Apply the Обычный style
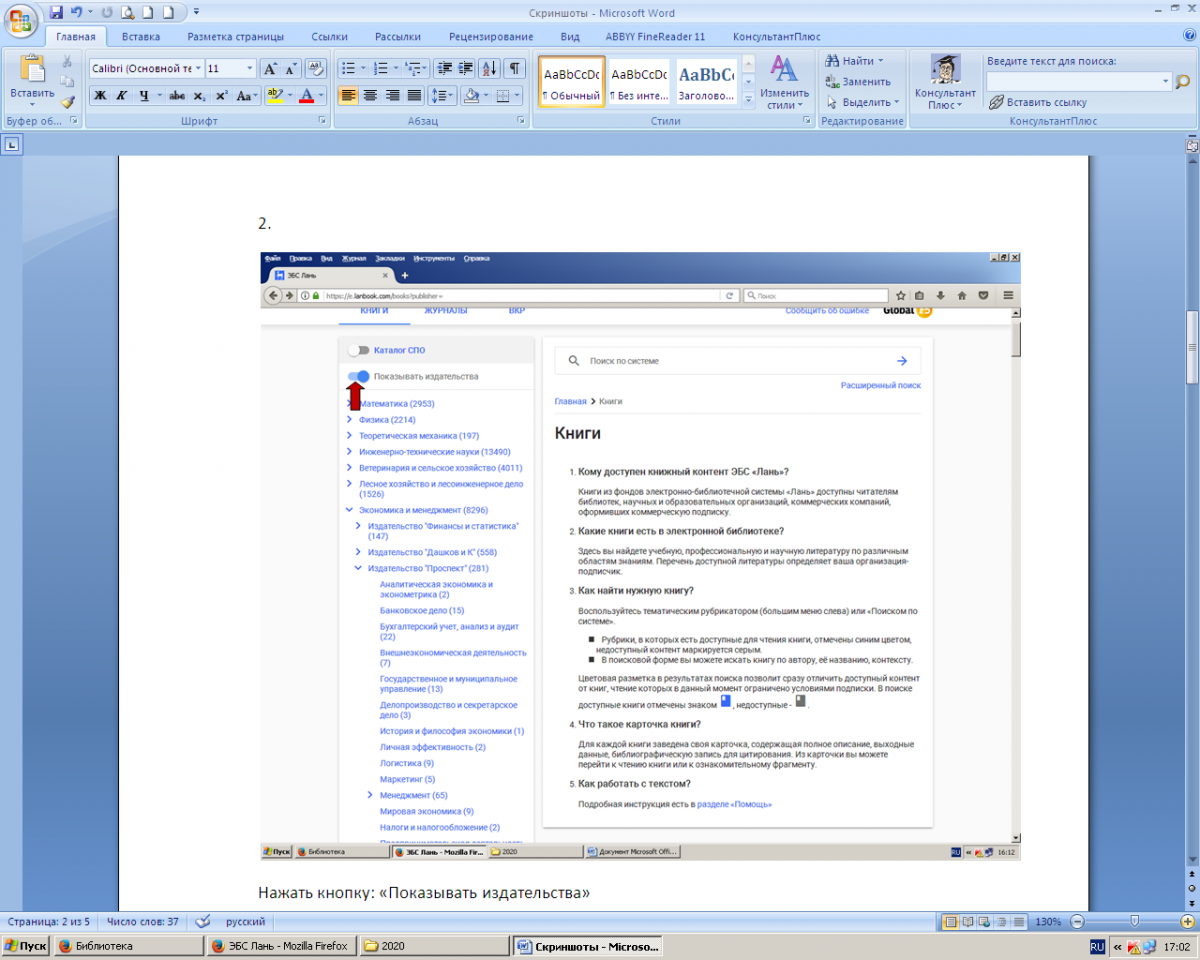1200x960 pixels. click(570, 82)
